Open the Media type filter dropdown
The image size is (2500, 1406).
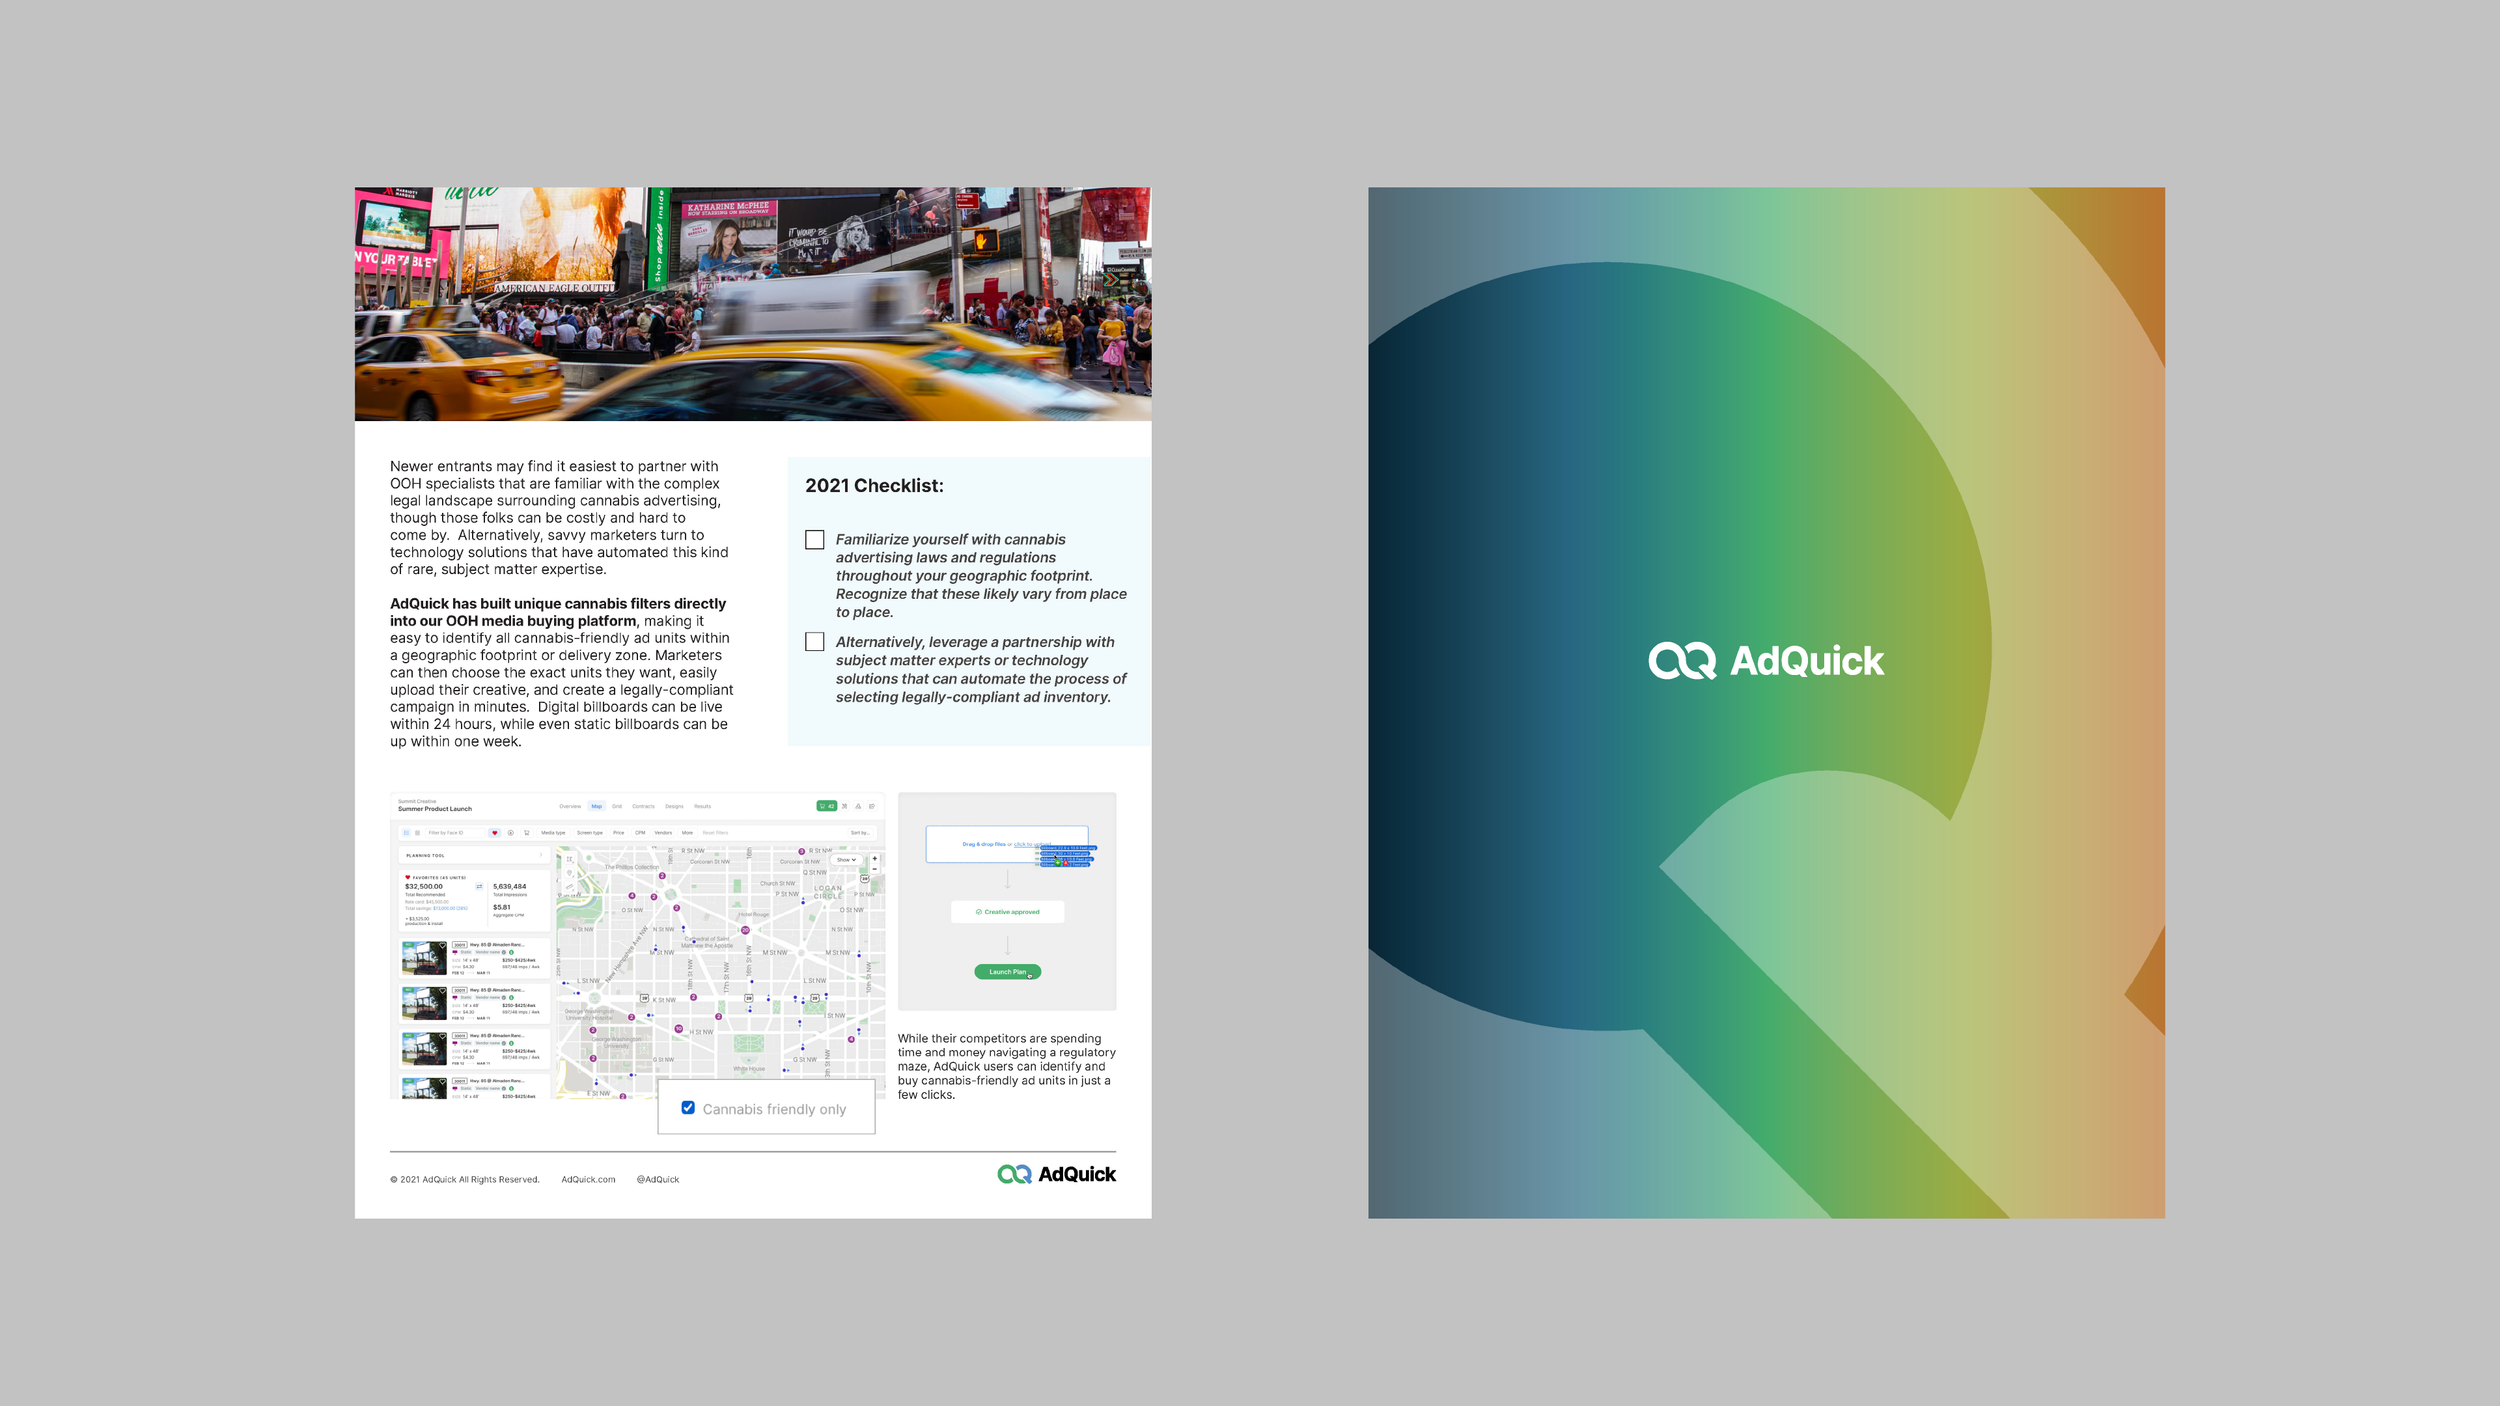553,833
